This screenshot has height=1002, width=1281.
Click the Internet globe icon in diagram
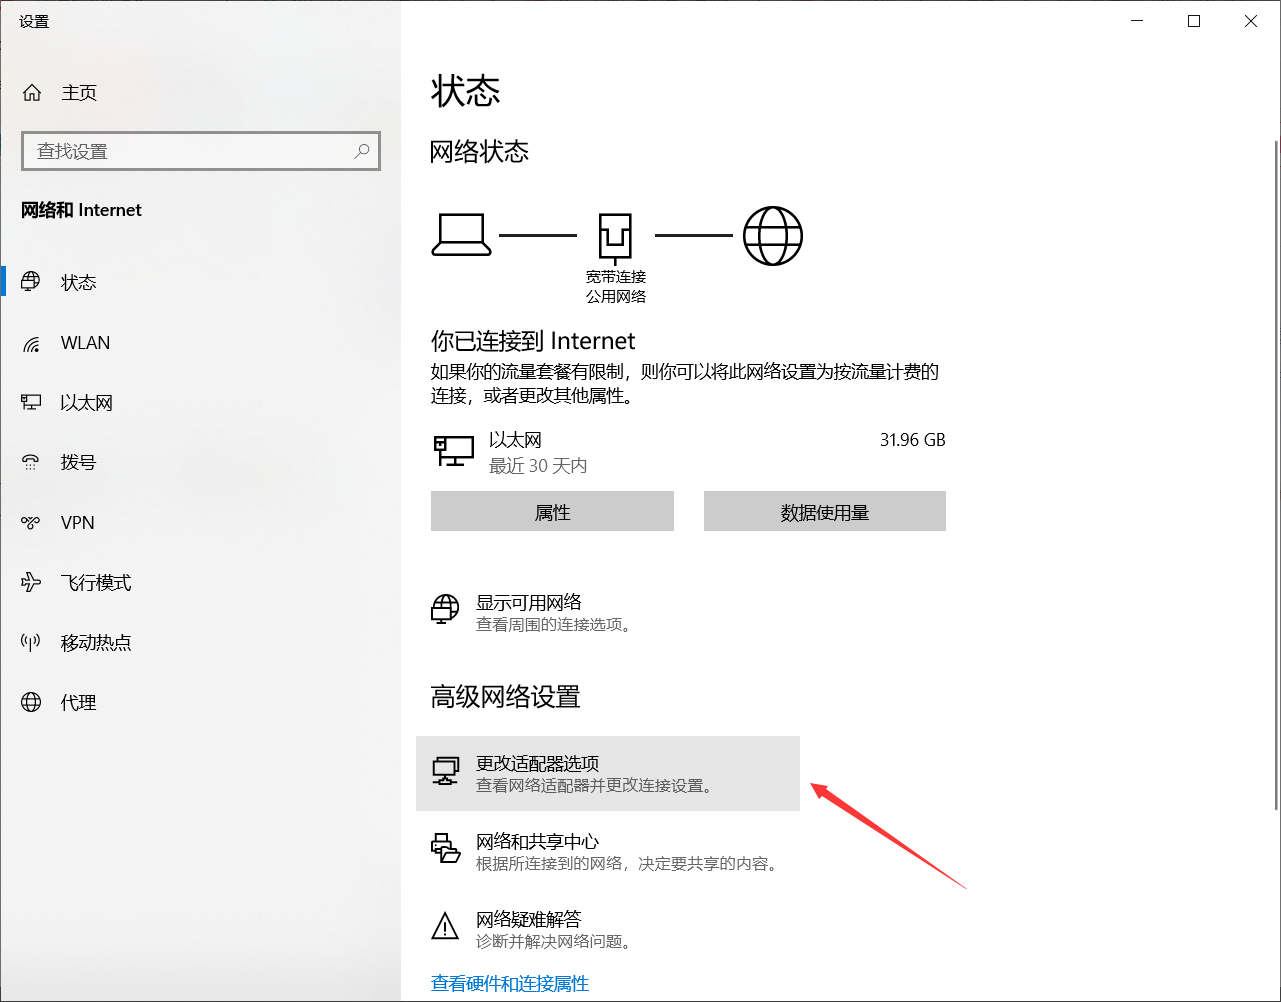(x=773, y=236)
